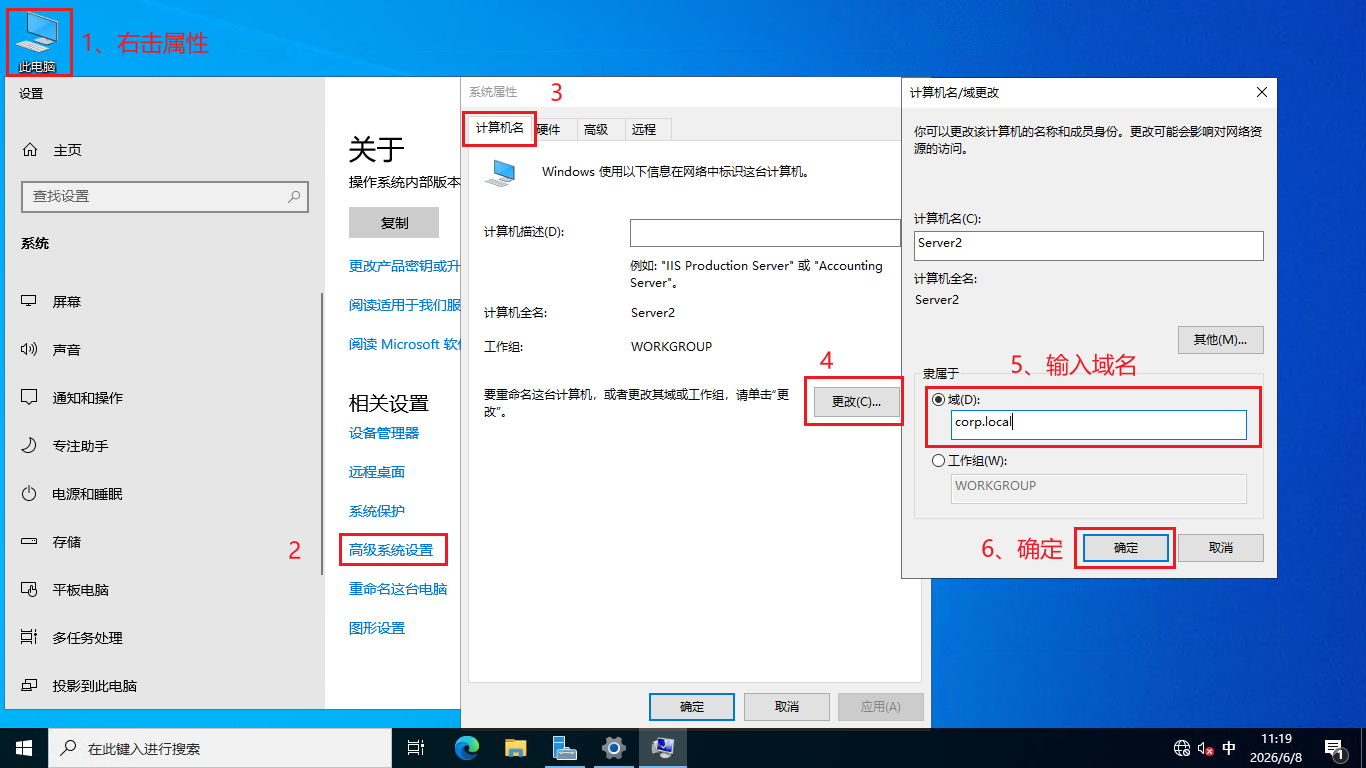Open Projecting to this PC icon

pos(30,686)
